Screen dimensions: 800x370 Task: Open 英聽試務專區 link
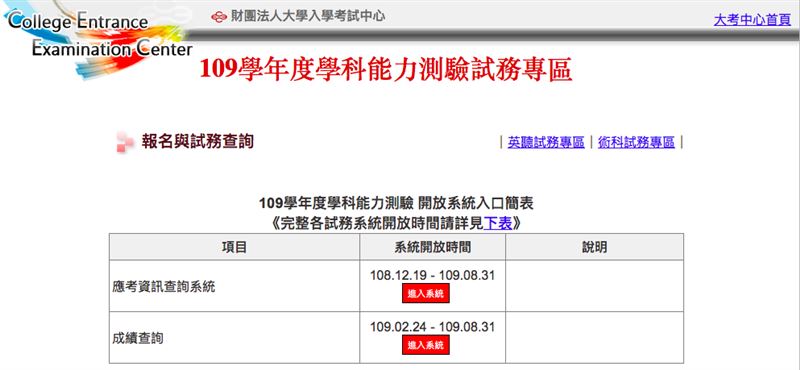click(546, 142)
